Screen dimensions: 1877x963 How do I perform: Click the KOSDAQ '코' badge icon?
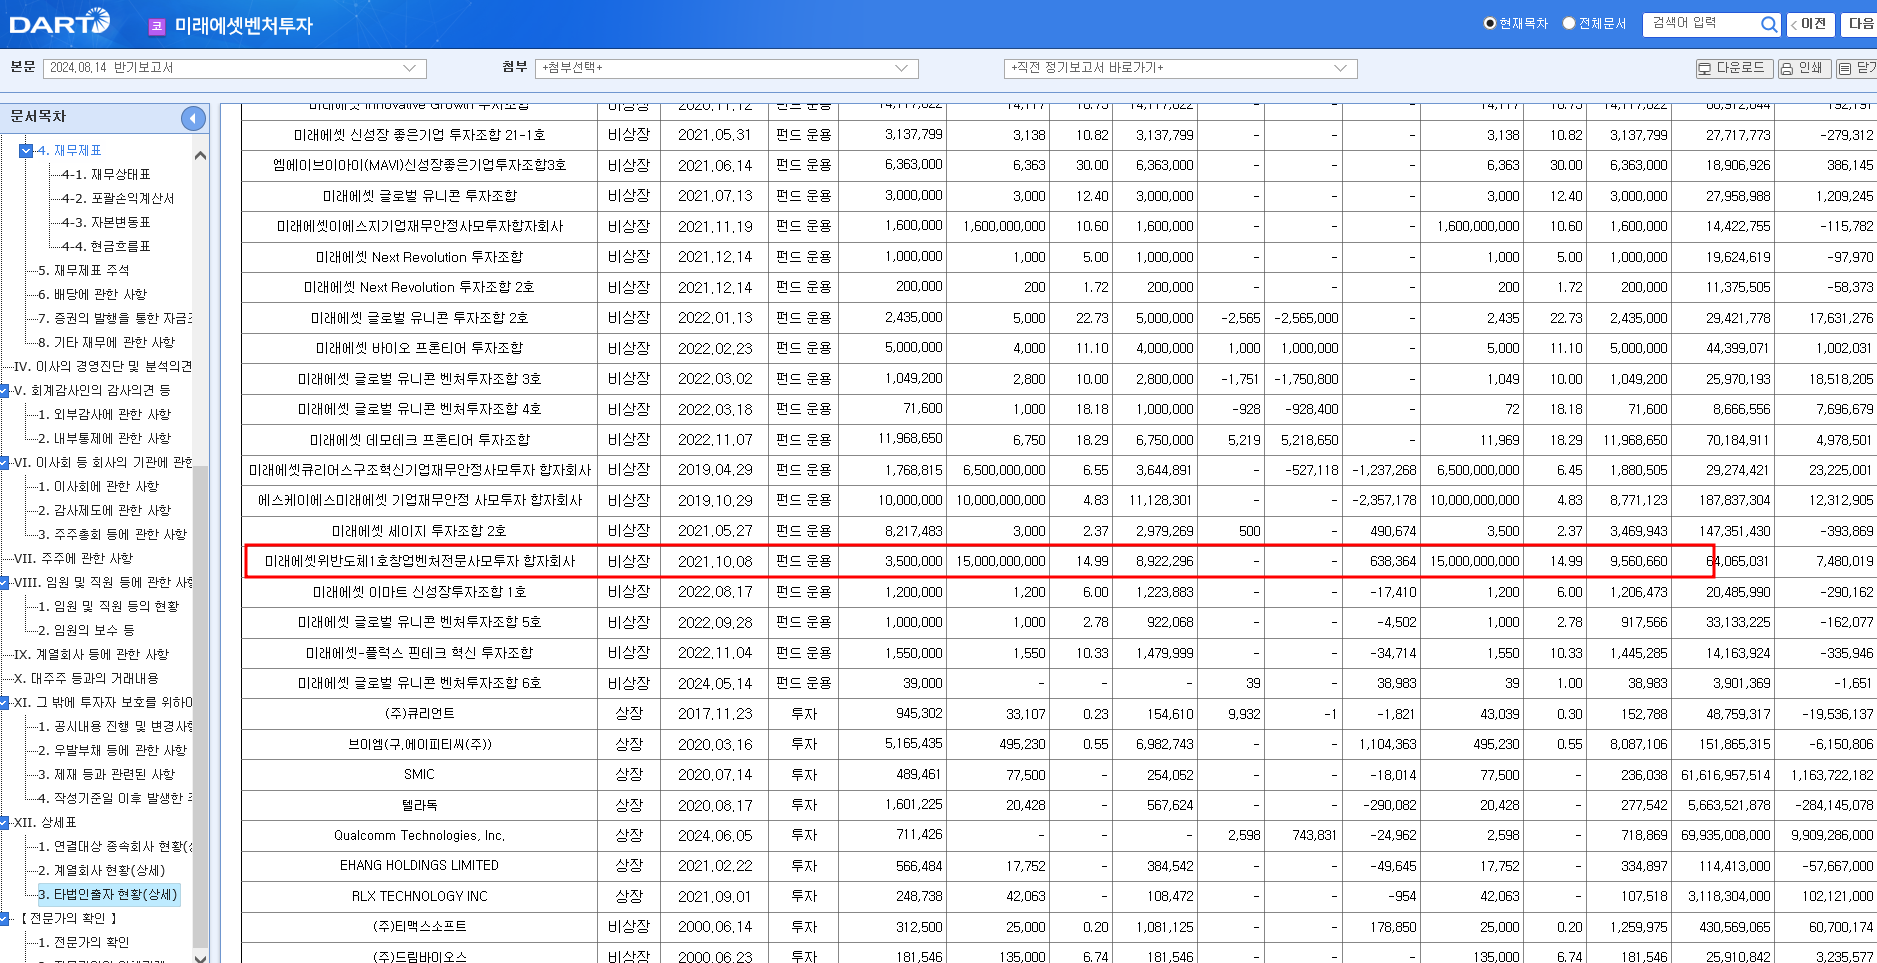click(156, 27)
